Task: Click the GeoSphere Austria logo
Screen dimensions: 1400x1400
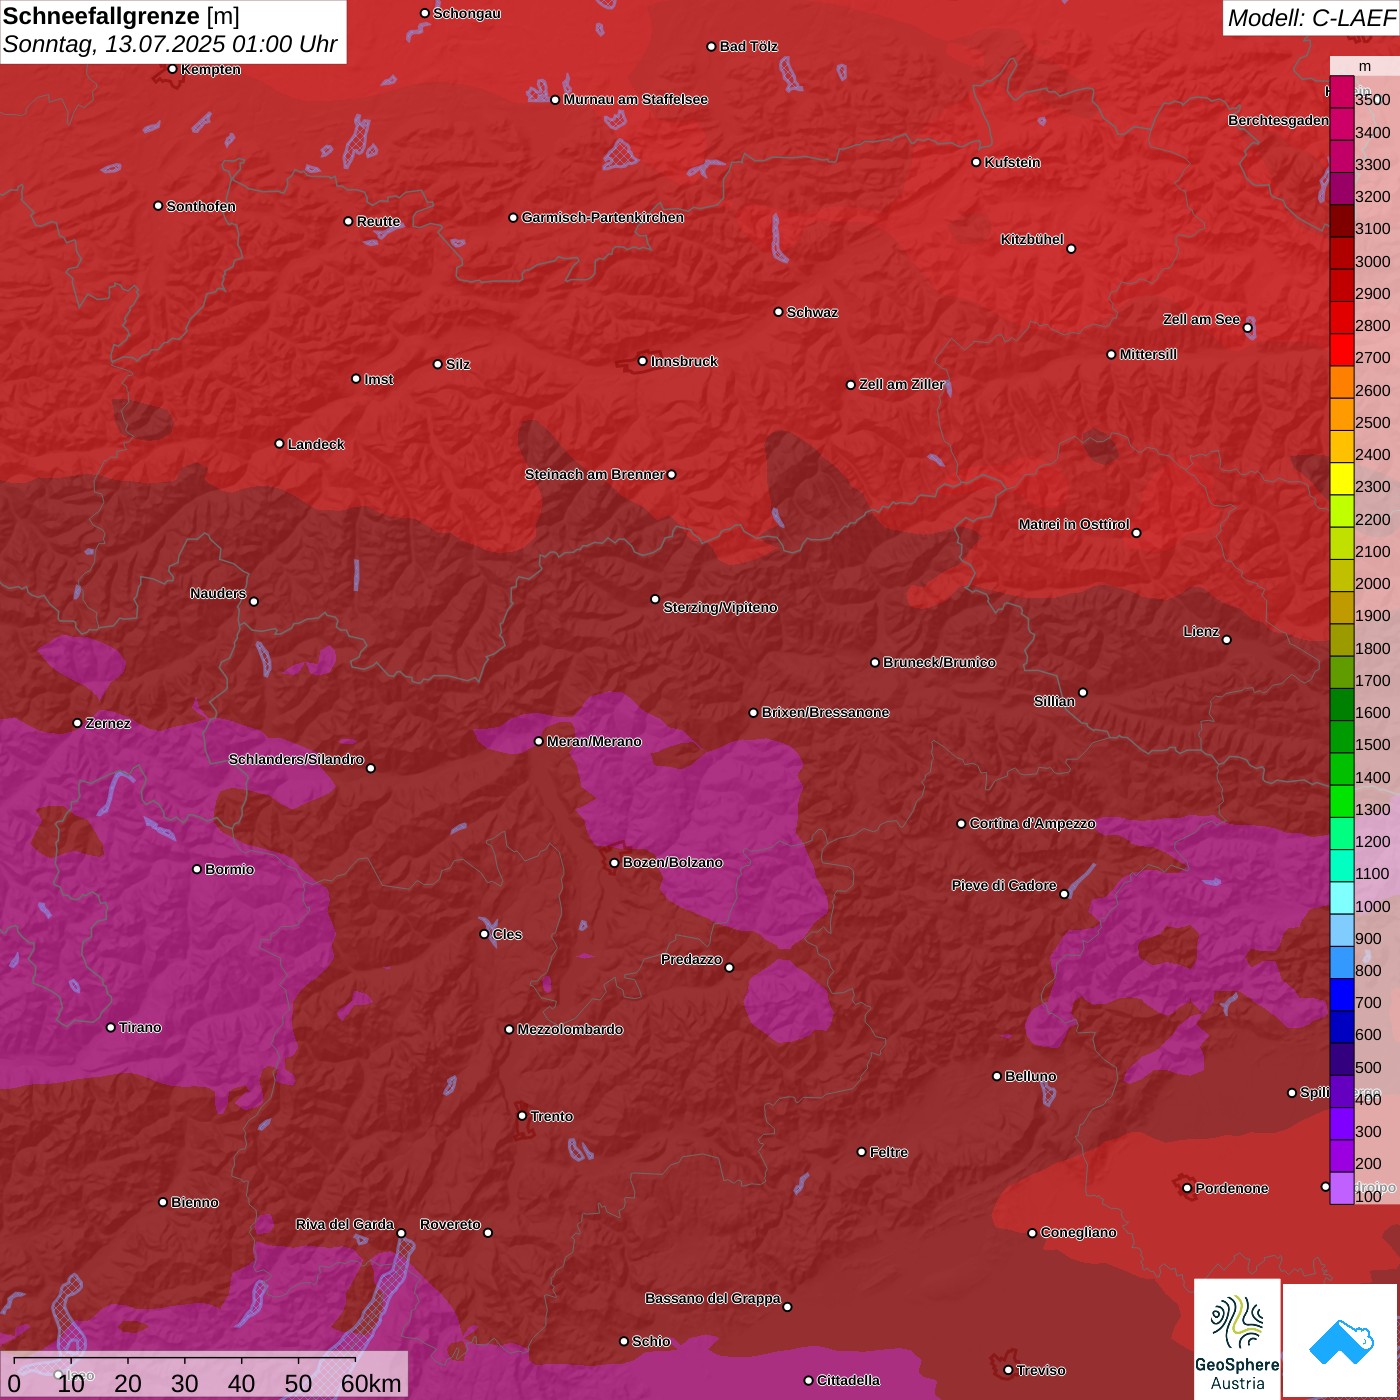Action: (x=1237, y=1339)
